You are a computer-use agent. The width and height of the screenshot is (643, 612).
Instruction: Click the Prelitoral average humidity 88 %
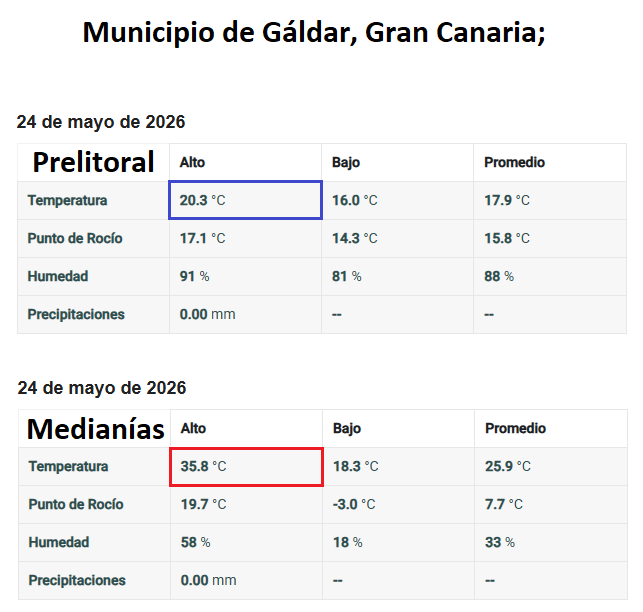pos(499,276)
